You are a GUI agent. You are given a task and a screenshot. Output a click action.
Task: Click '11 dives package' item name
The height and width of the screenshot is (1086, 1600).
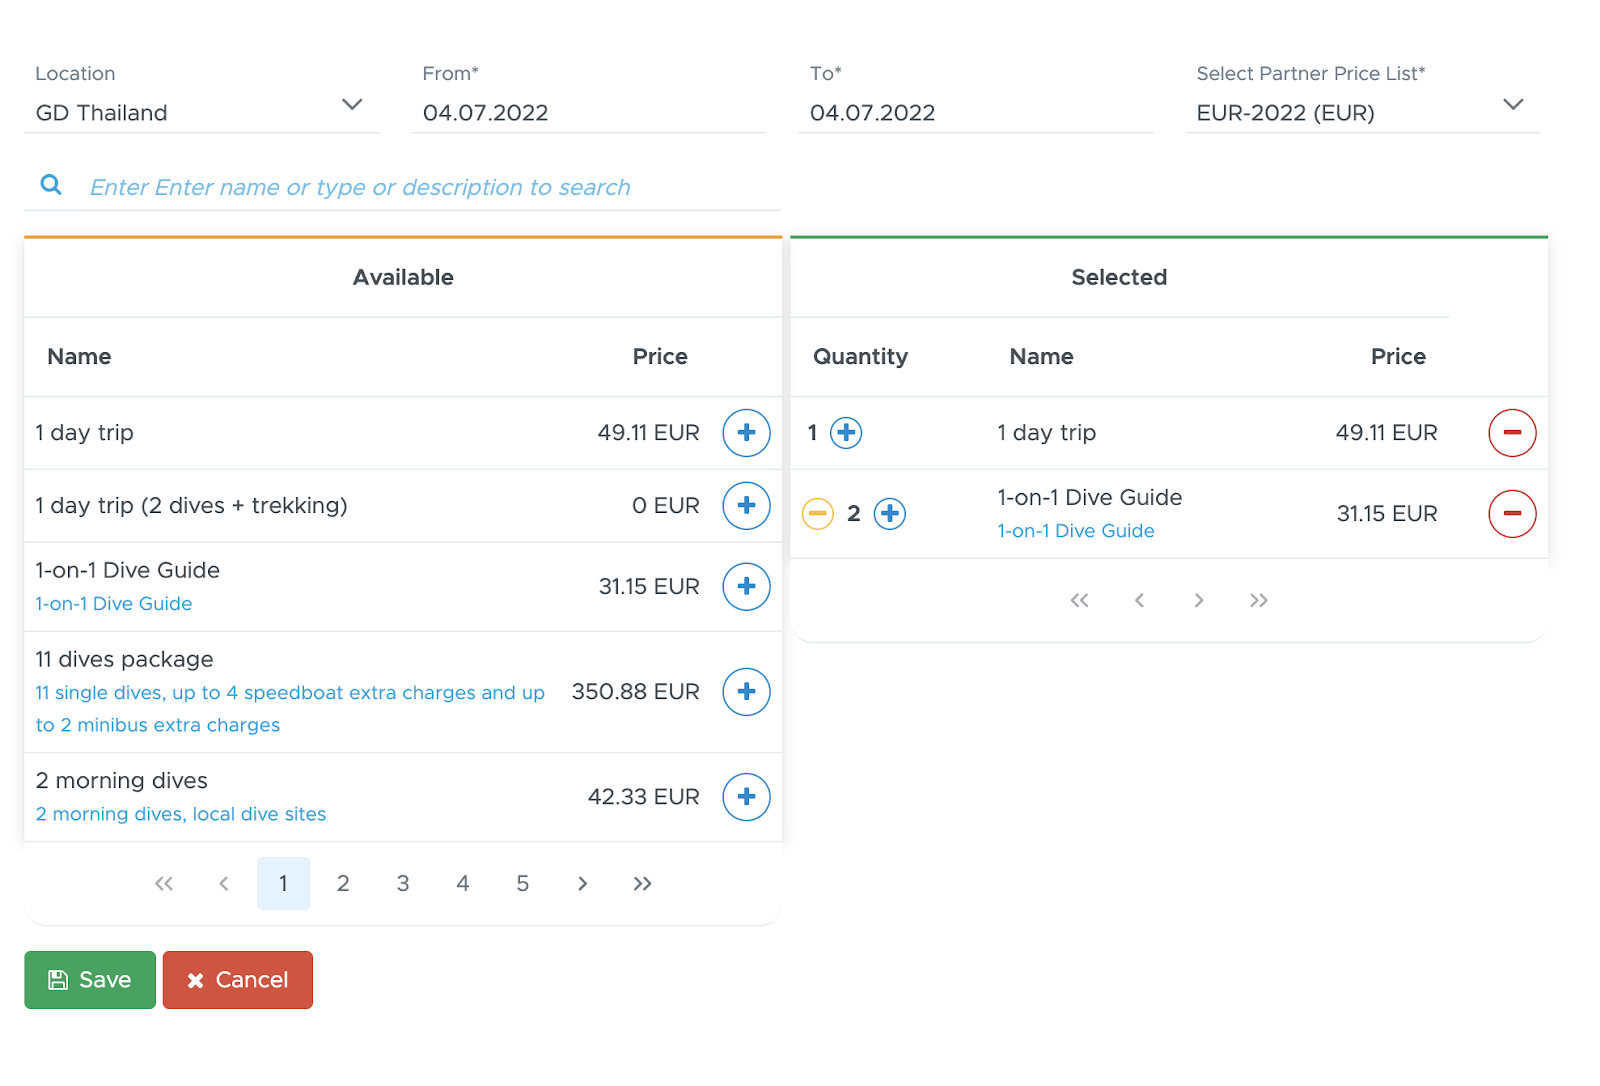tap(125, 660)
